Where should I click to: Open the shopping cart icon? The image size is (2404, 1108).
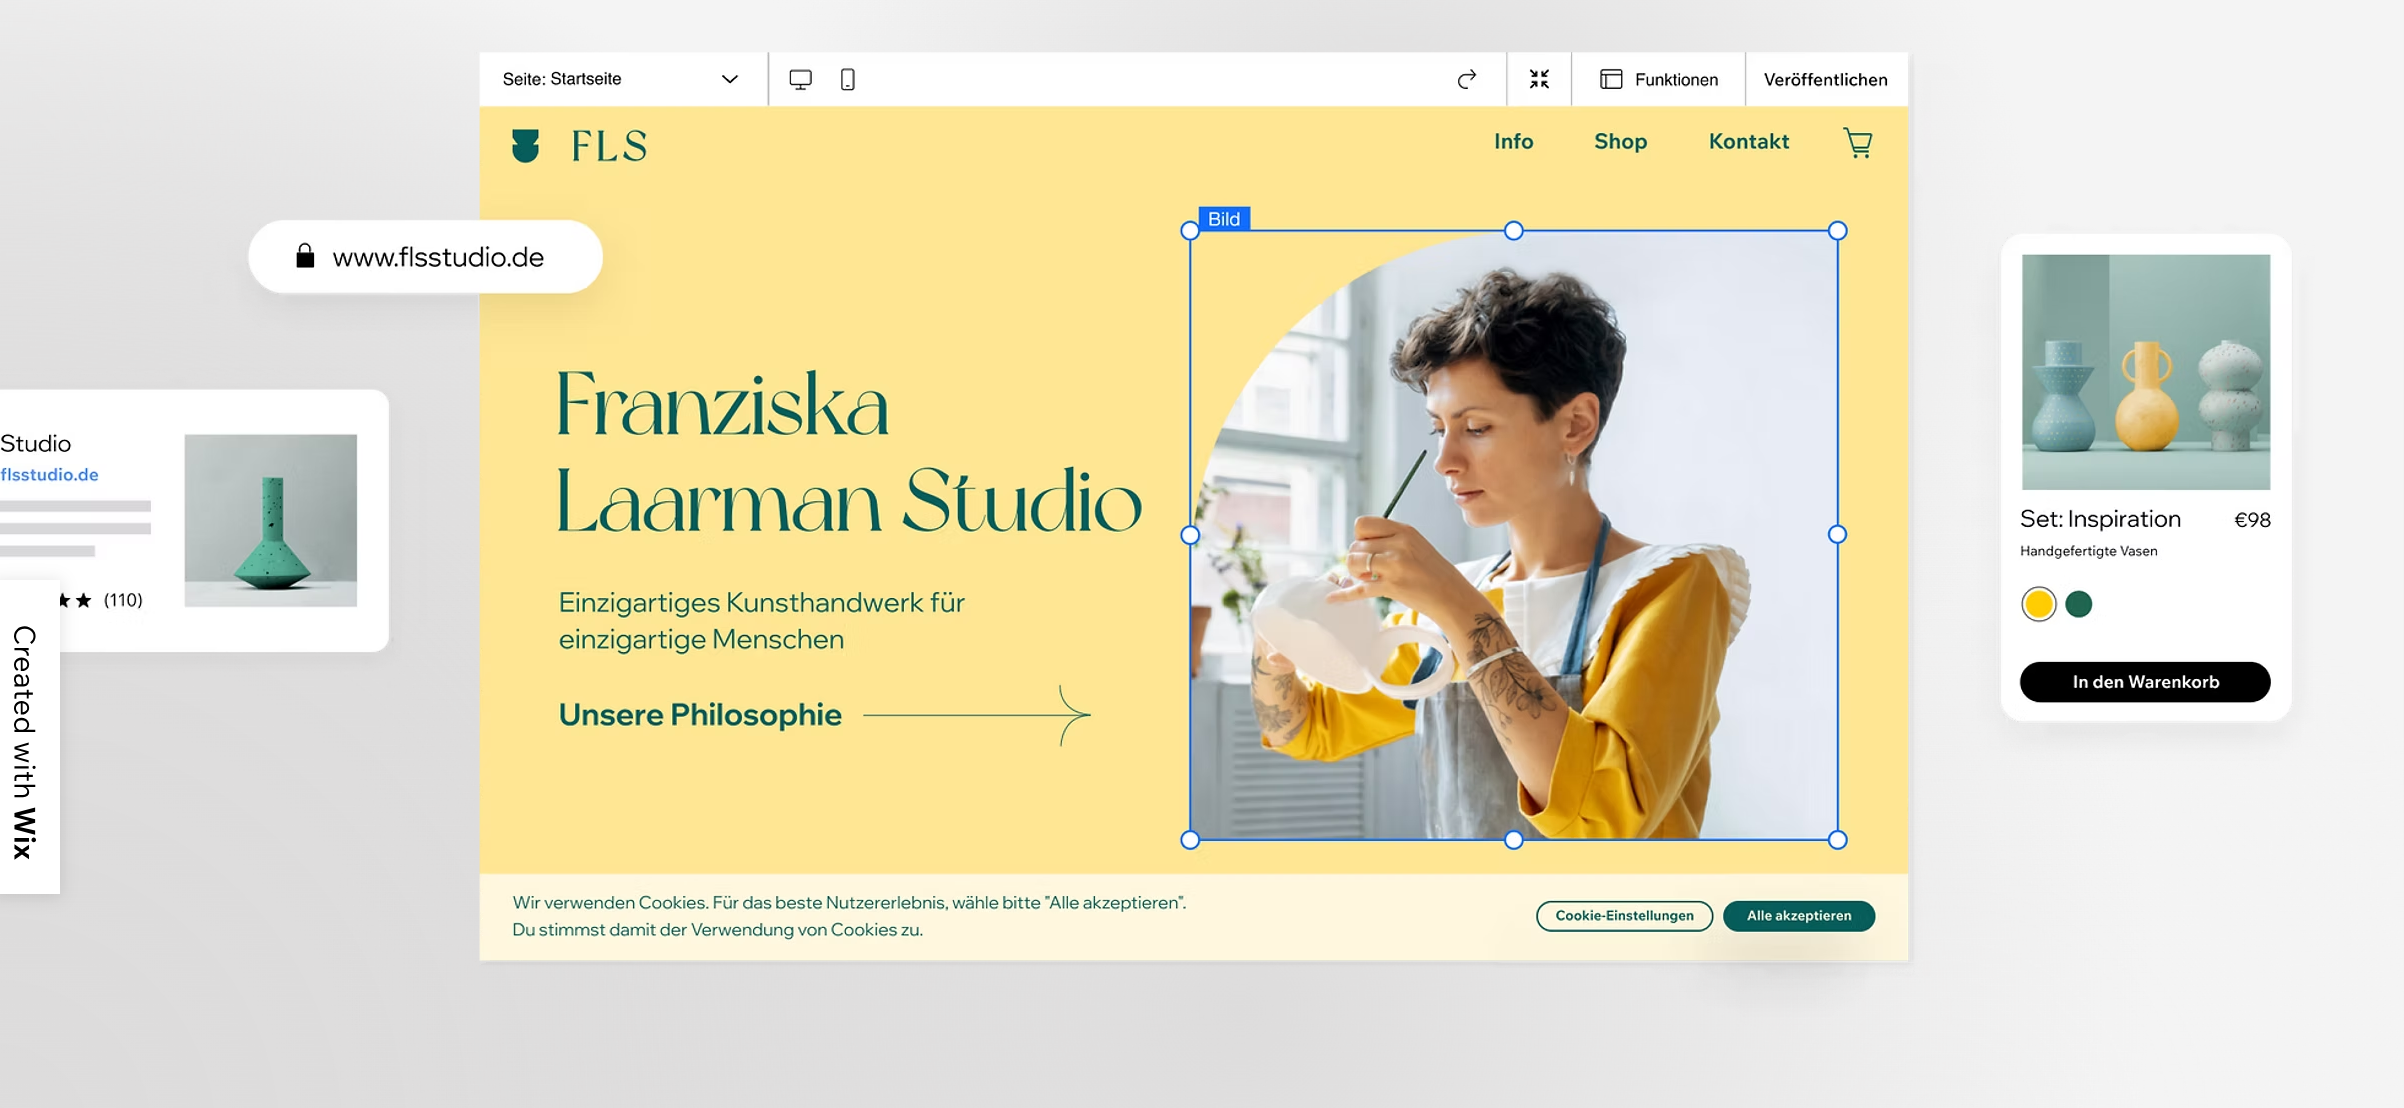pos(1858,143)
